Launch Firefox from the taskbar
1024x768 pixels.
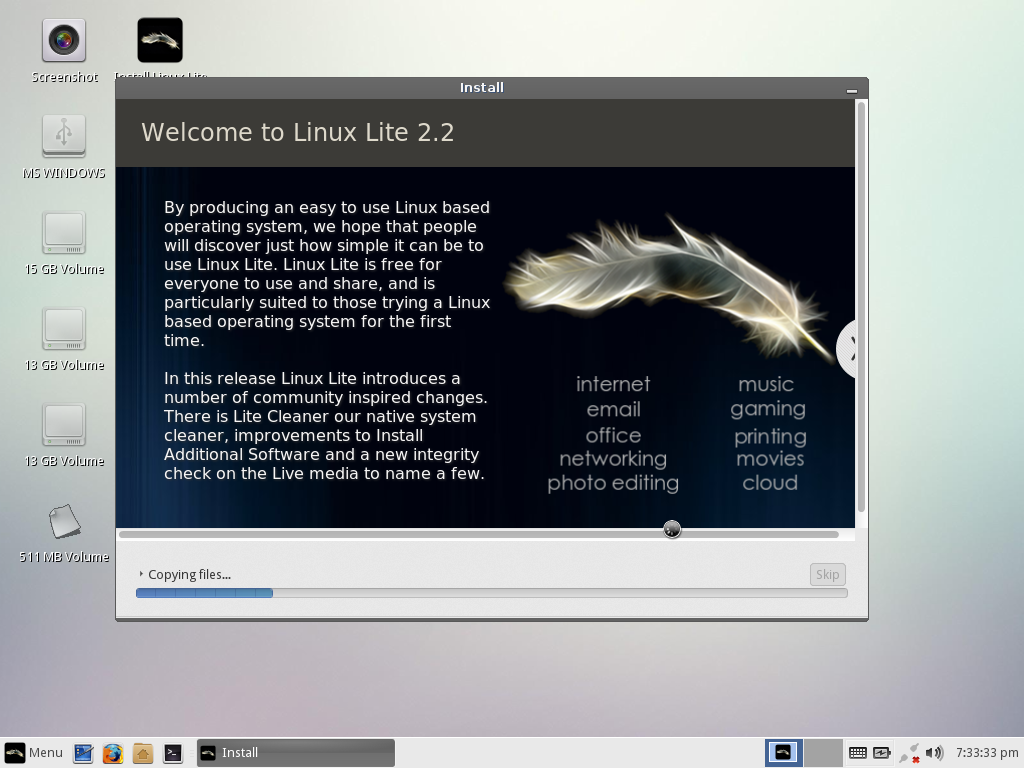click(x=113, y=753)
